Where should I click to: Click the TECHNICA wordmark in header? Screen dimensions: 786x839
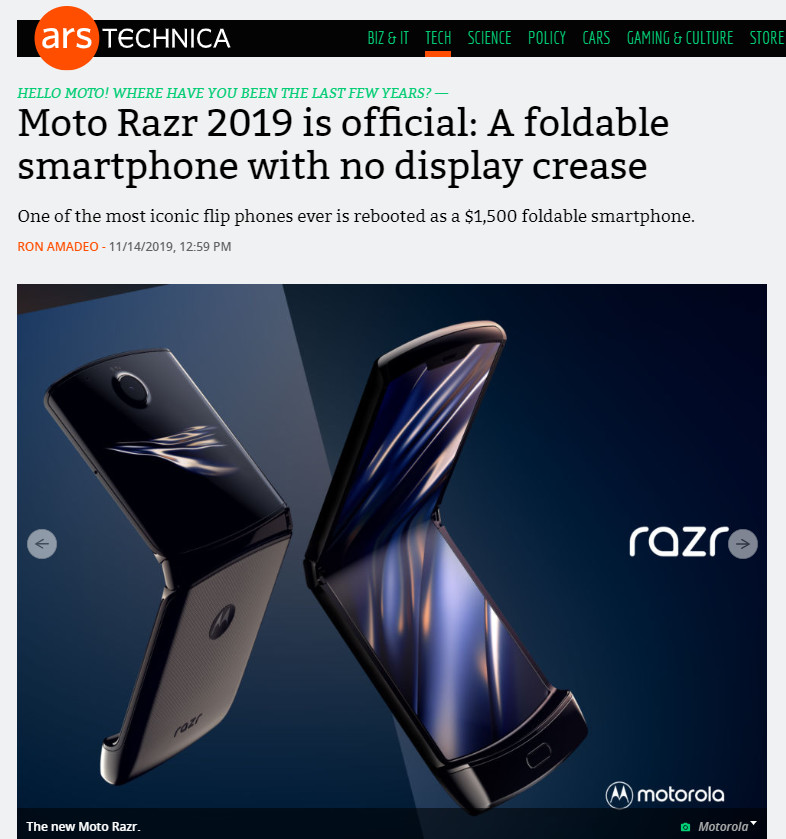click(166, 39)
